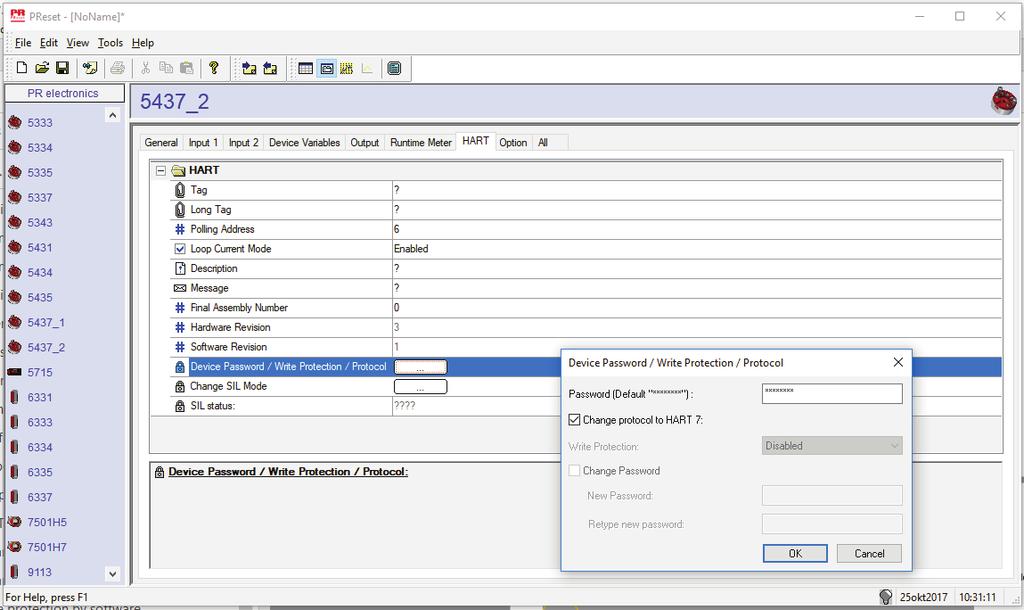Screen dimensions: 1024x610
Task: Close the Device Password dialog
Action: (898, 362)
